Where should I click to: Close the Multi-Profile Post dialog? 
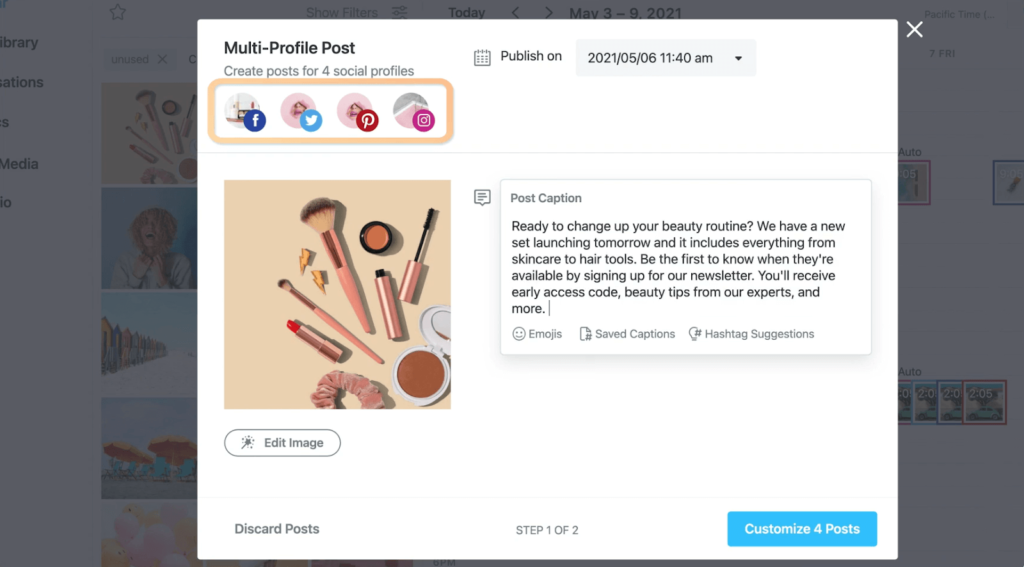click(914, 29)
